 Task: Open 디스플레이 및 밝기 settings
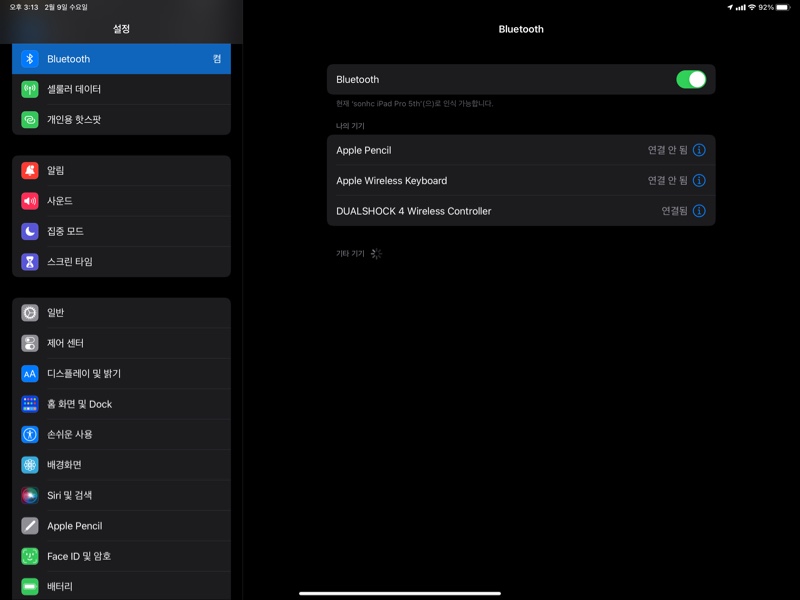pyautogui.click(x=121, y=373)
